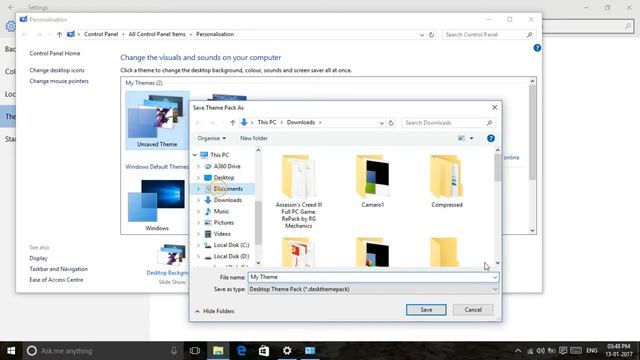The height and width of the screenshot is (360, 640).
Task: Open Control Panel Home link
Action: (55, 53)
